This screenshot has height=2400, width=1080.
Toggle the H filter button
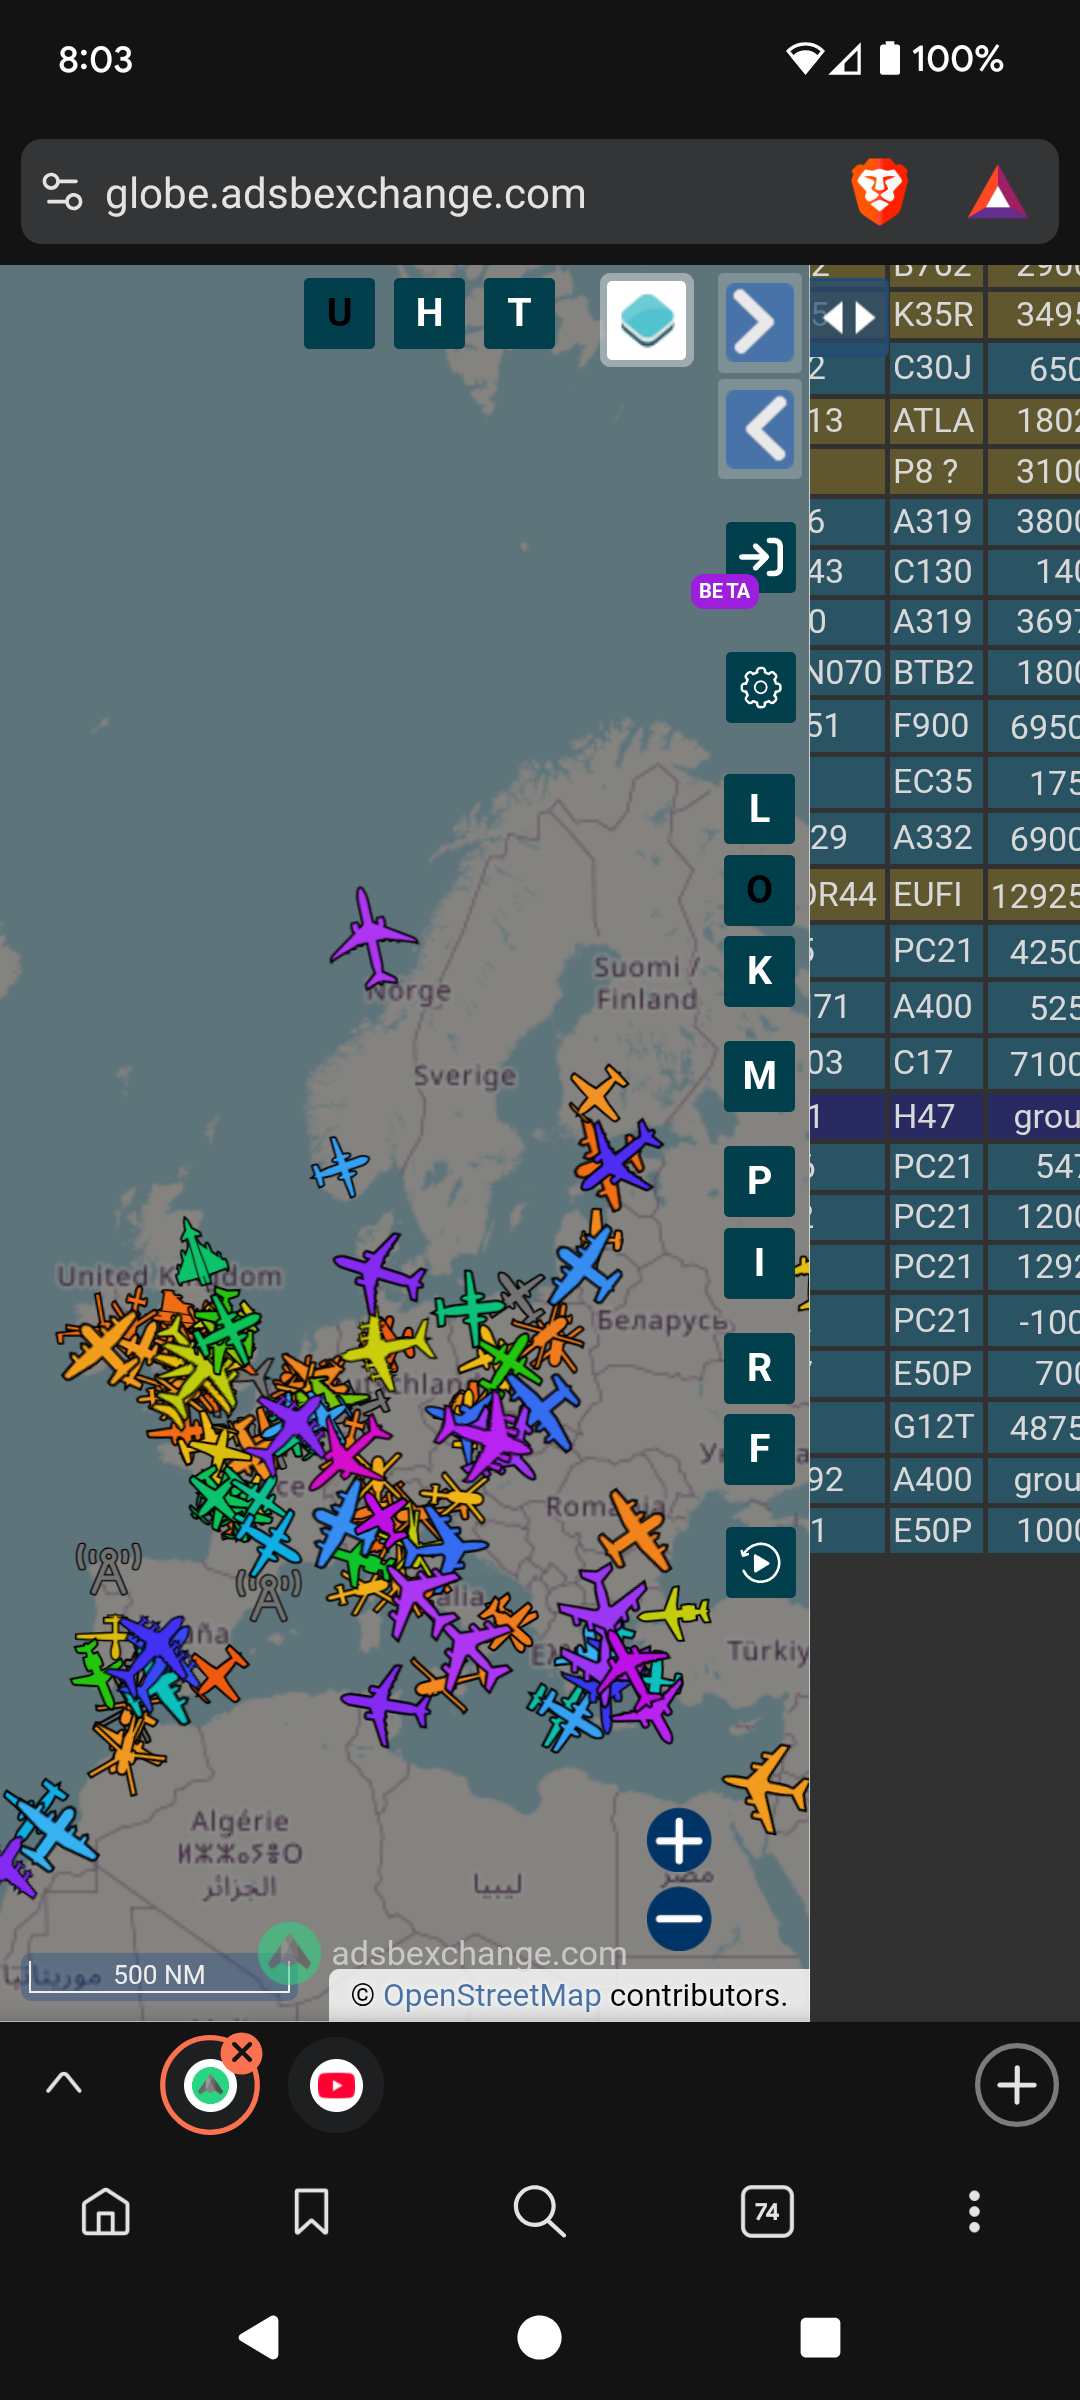[x=429, y=313]
